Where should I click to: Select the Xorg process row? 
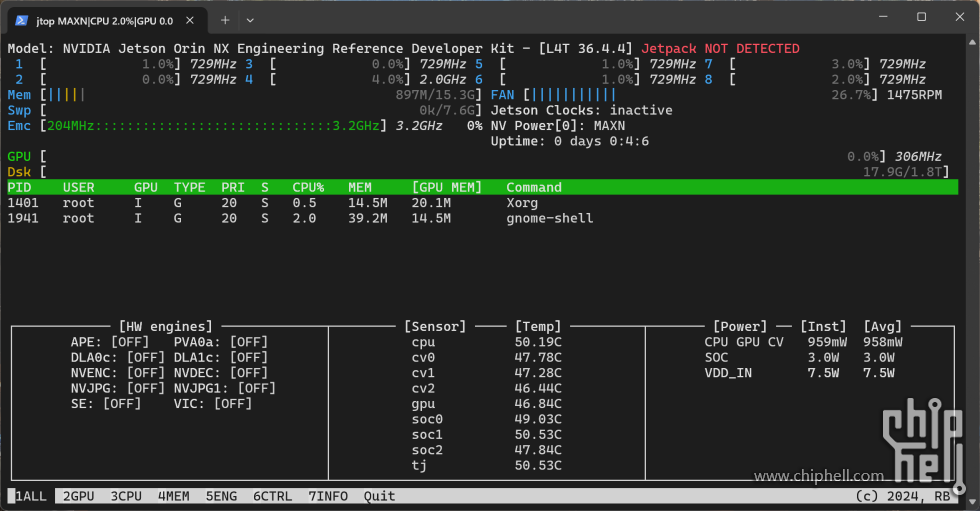point(482,203)
